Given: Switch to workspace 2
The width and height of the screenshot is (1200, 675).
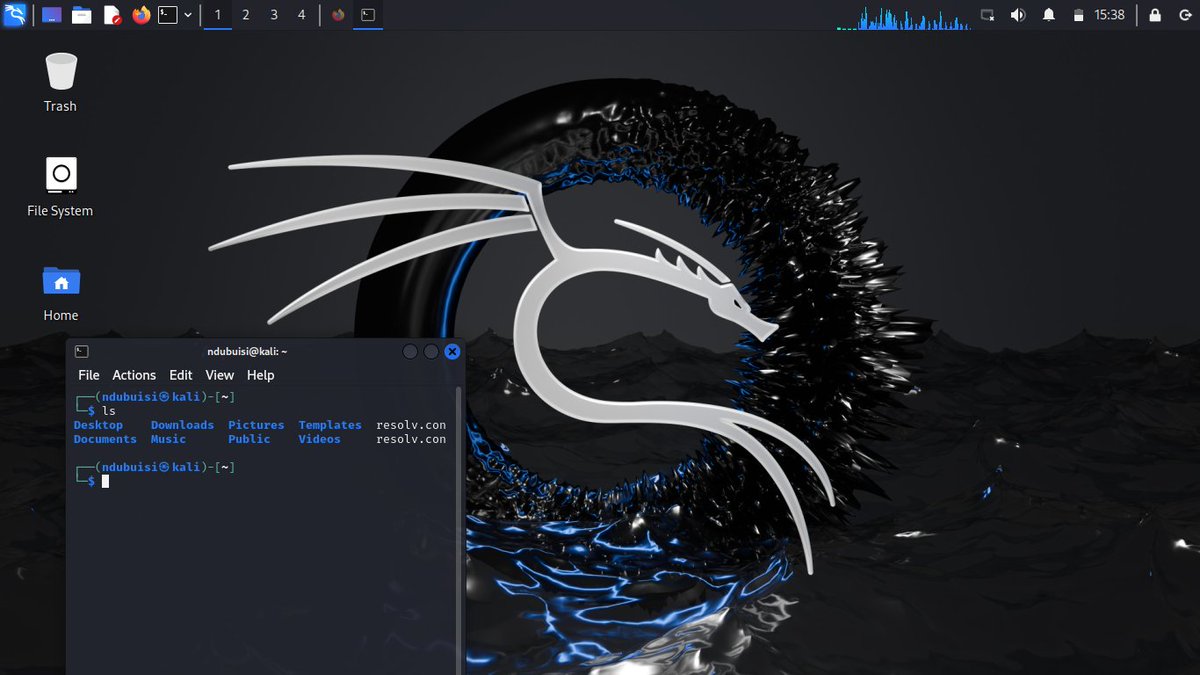Looking at the screenshot, I should point(246,14).
